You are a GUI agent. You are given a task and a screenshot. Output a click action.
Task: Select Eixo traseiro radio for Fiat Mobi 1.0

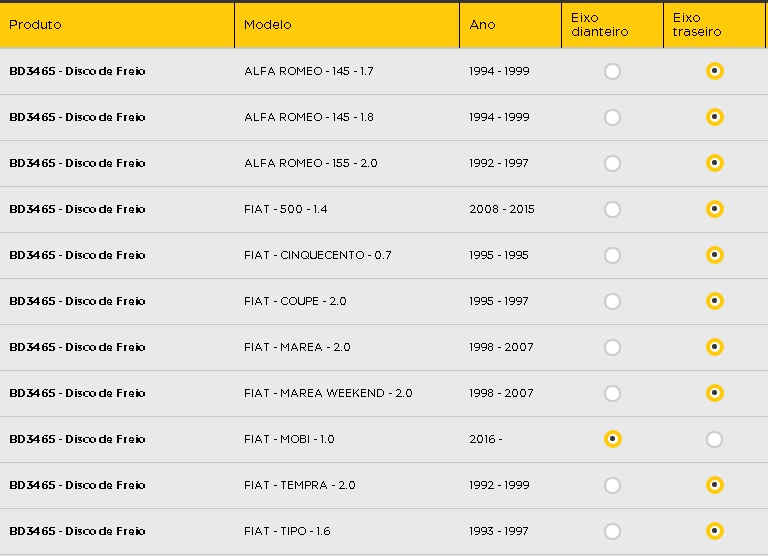click(x=715, y=440)
